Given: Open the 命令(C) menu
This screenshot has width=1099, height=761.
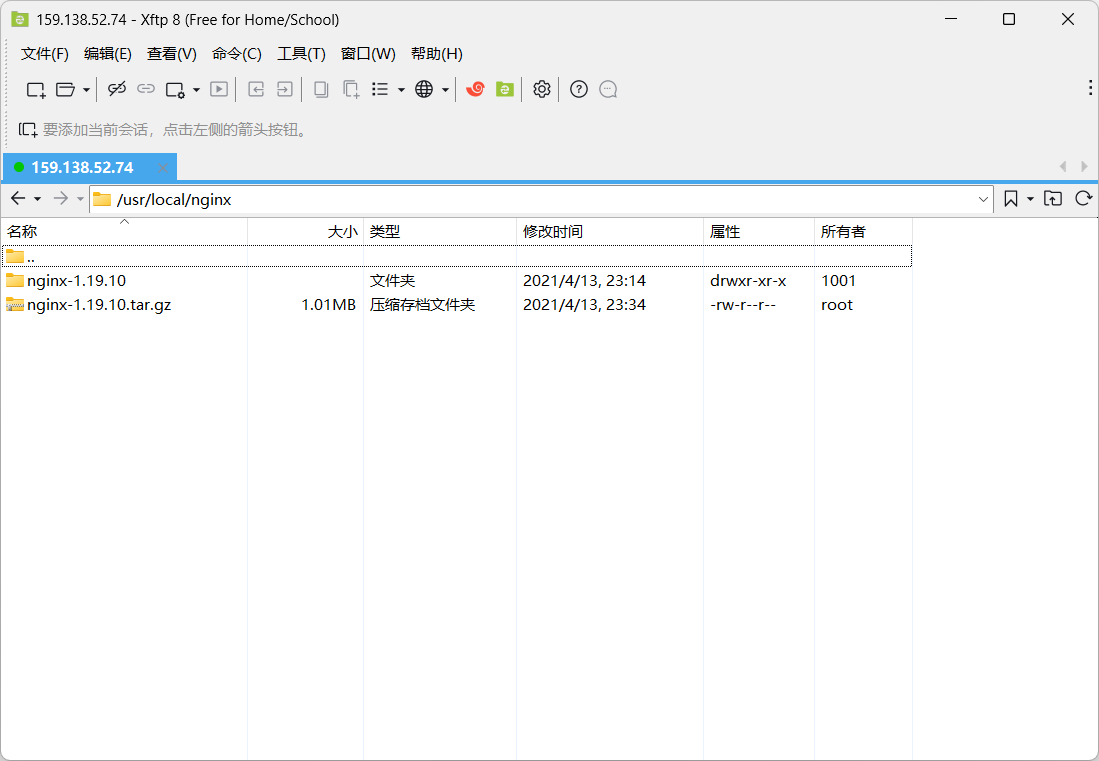Looking at the screenshot, I should (x=237, y=54).
